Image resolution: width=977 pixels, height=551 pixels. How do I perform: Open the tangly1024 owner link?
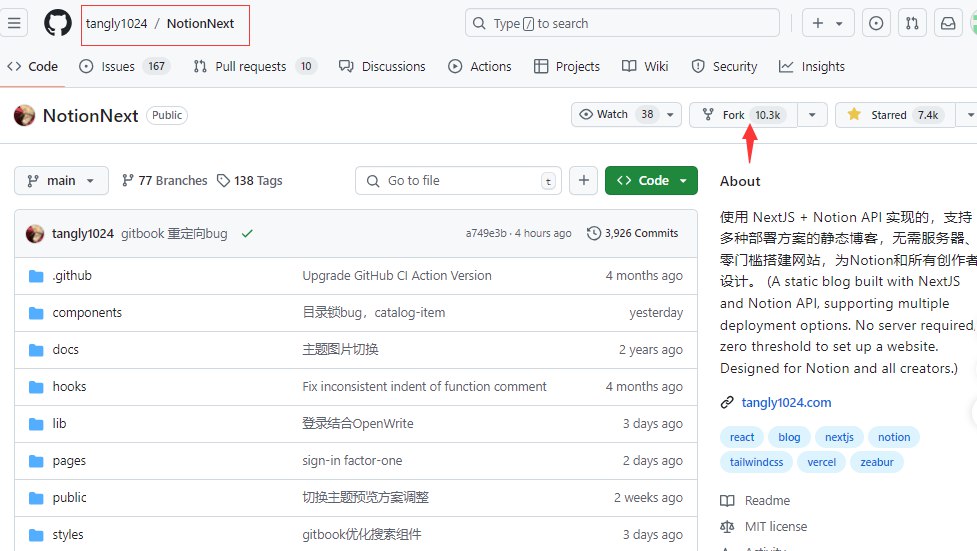[x=116, y=24]
